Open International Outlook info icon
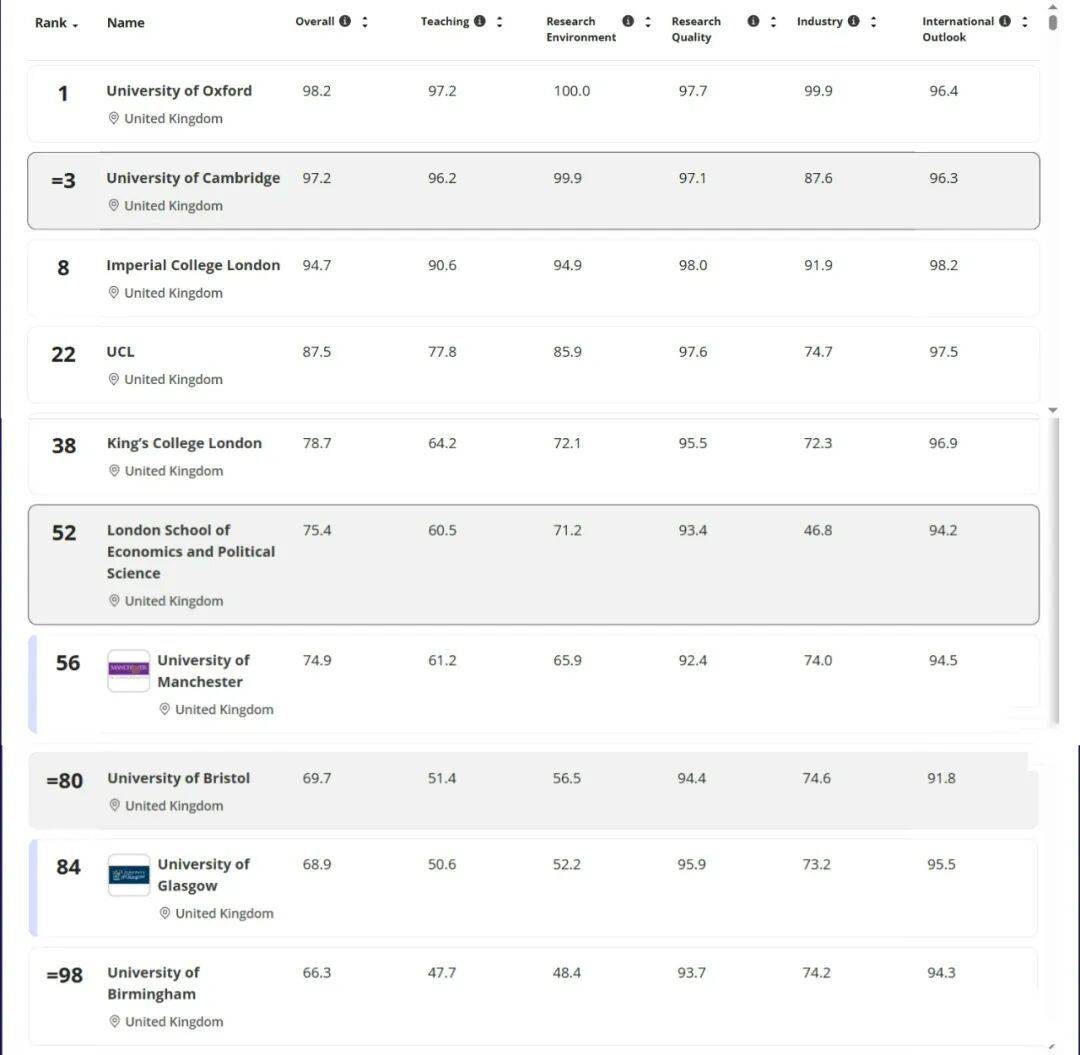The width and height of the screenshot is (1080, 1055). (1004, 21)
